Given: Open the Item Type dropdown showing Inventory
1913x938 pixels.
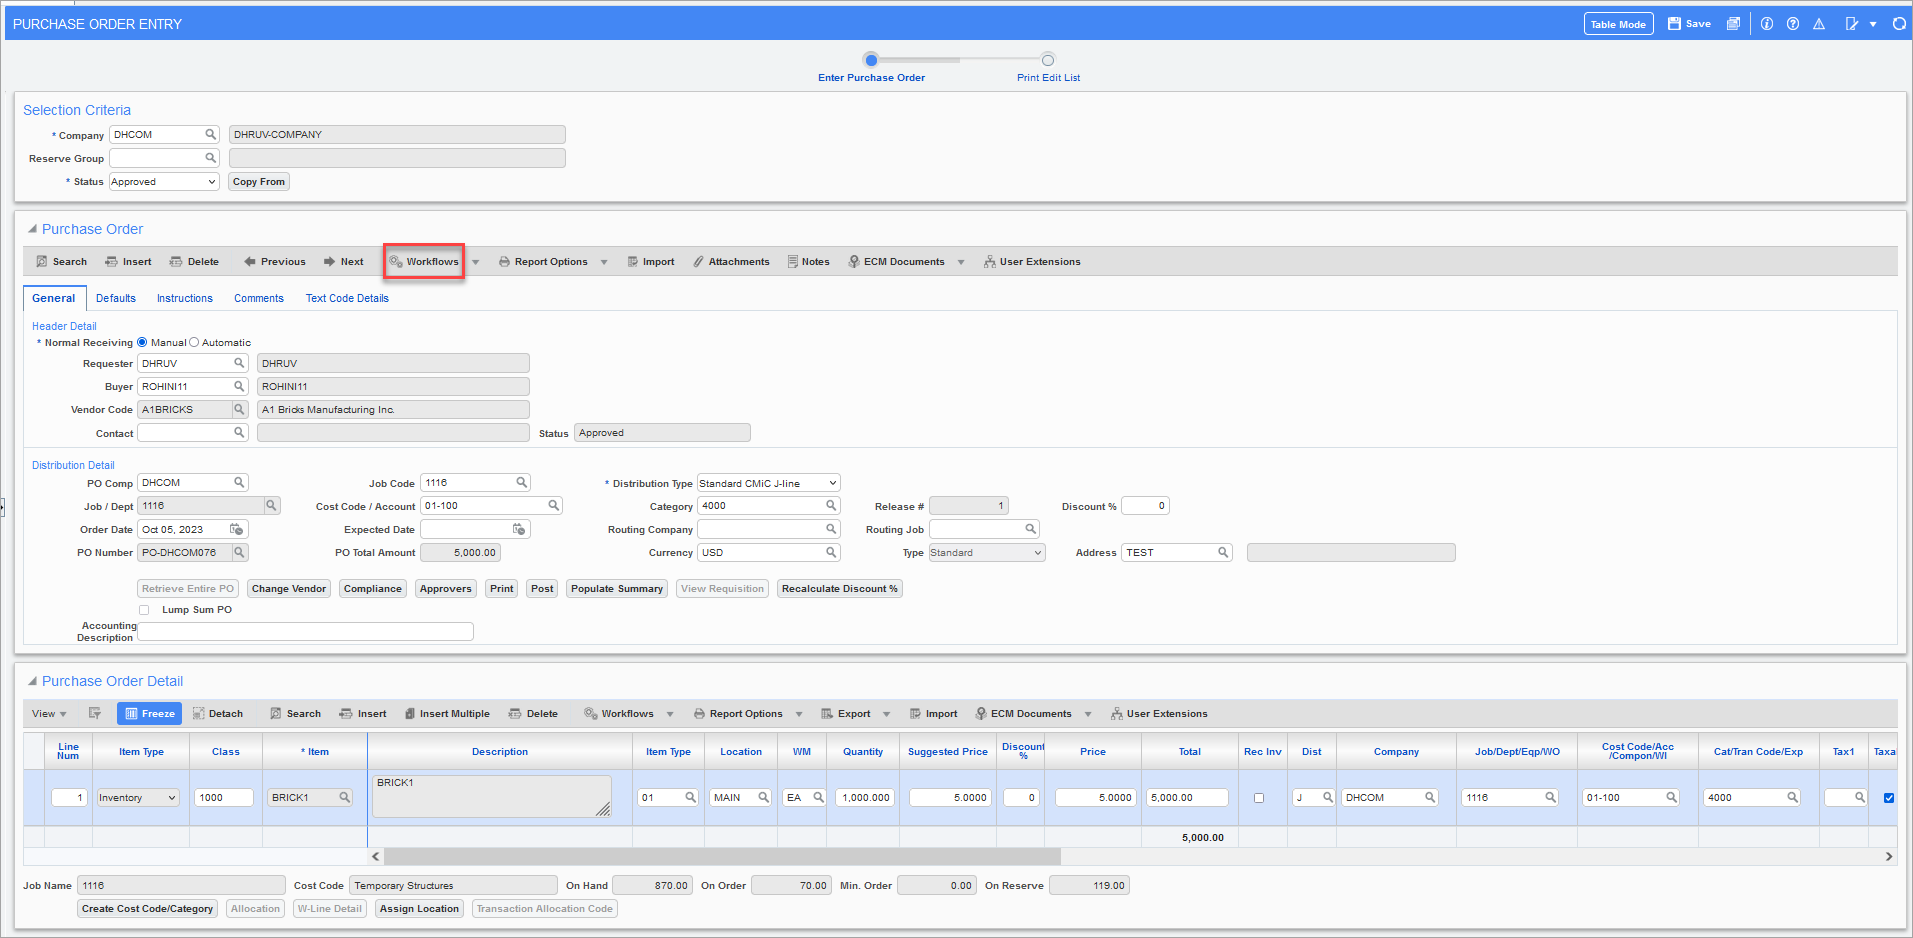Looking at the screenshot, I should pyautogui.click(x=137, y=797).
